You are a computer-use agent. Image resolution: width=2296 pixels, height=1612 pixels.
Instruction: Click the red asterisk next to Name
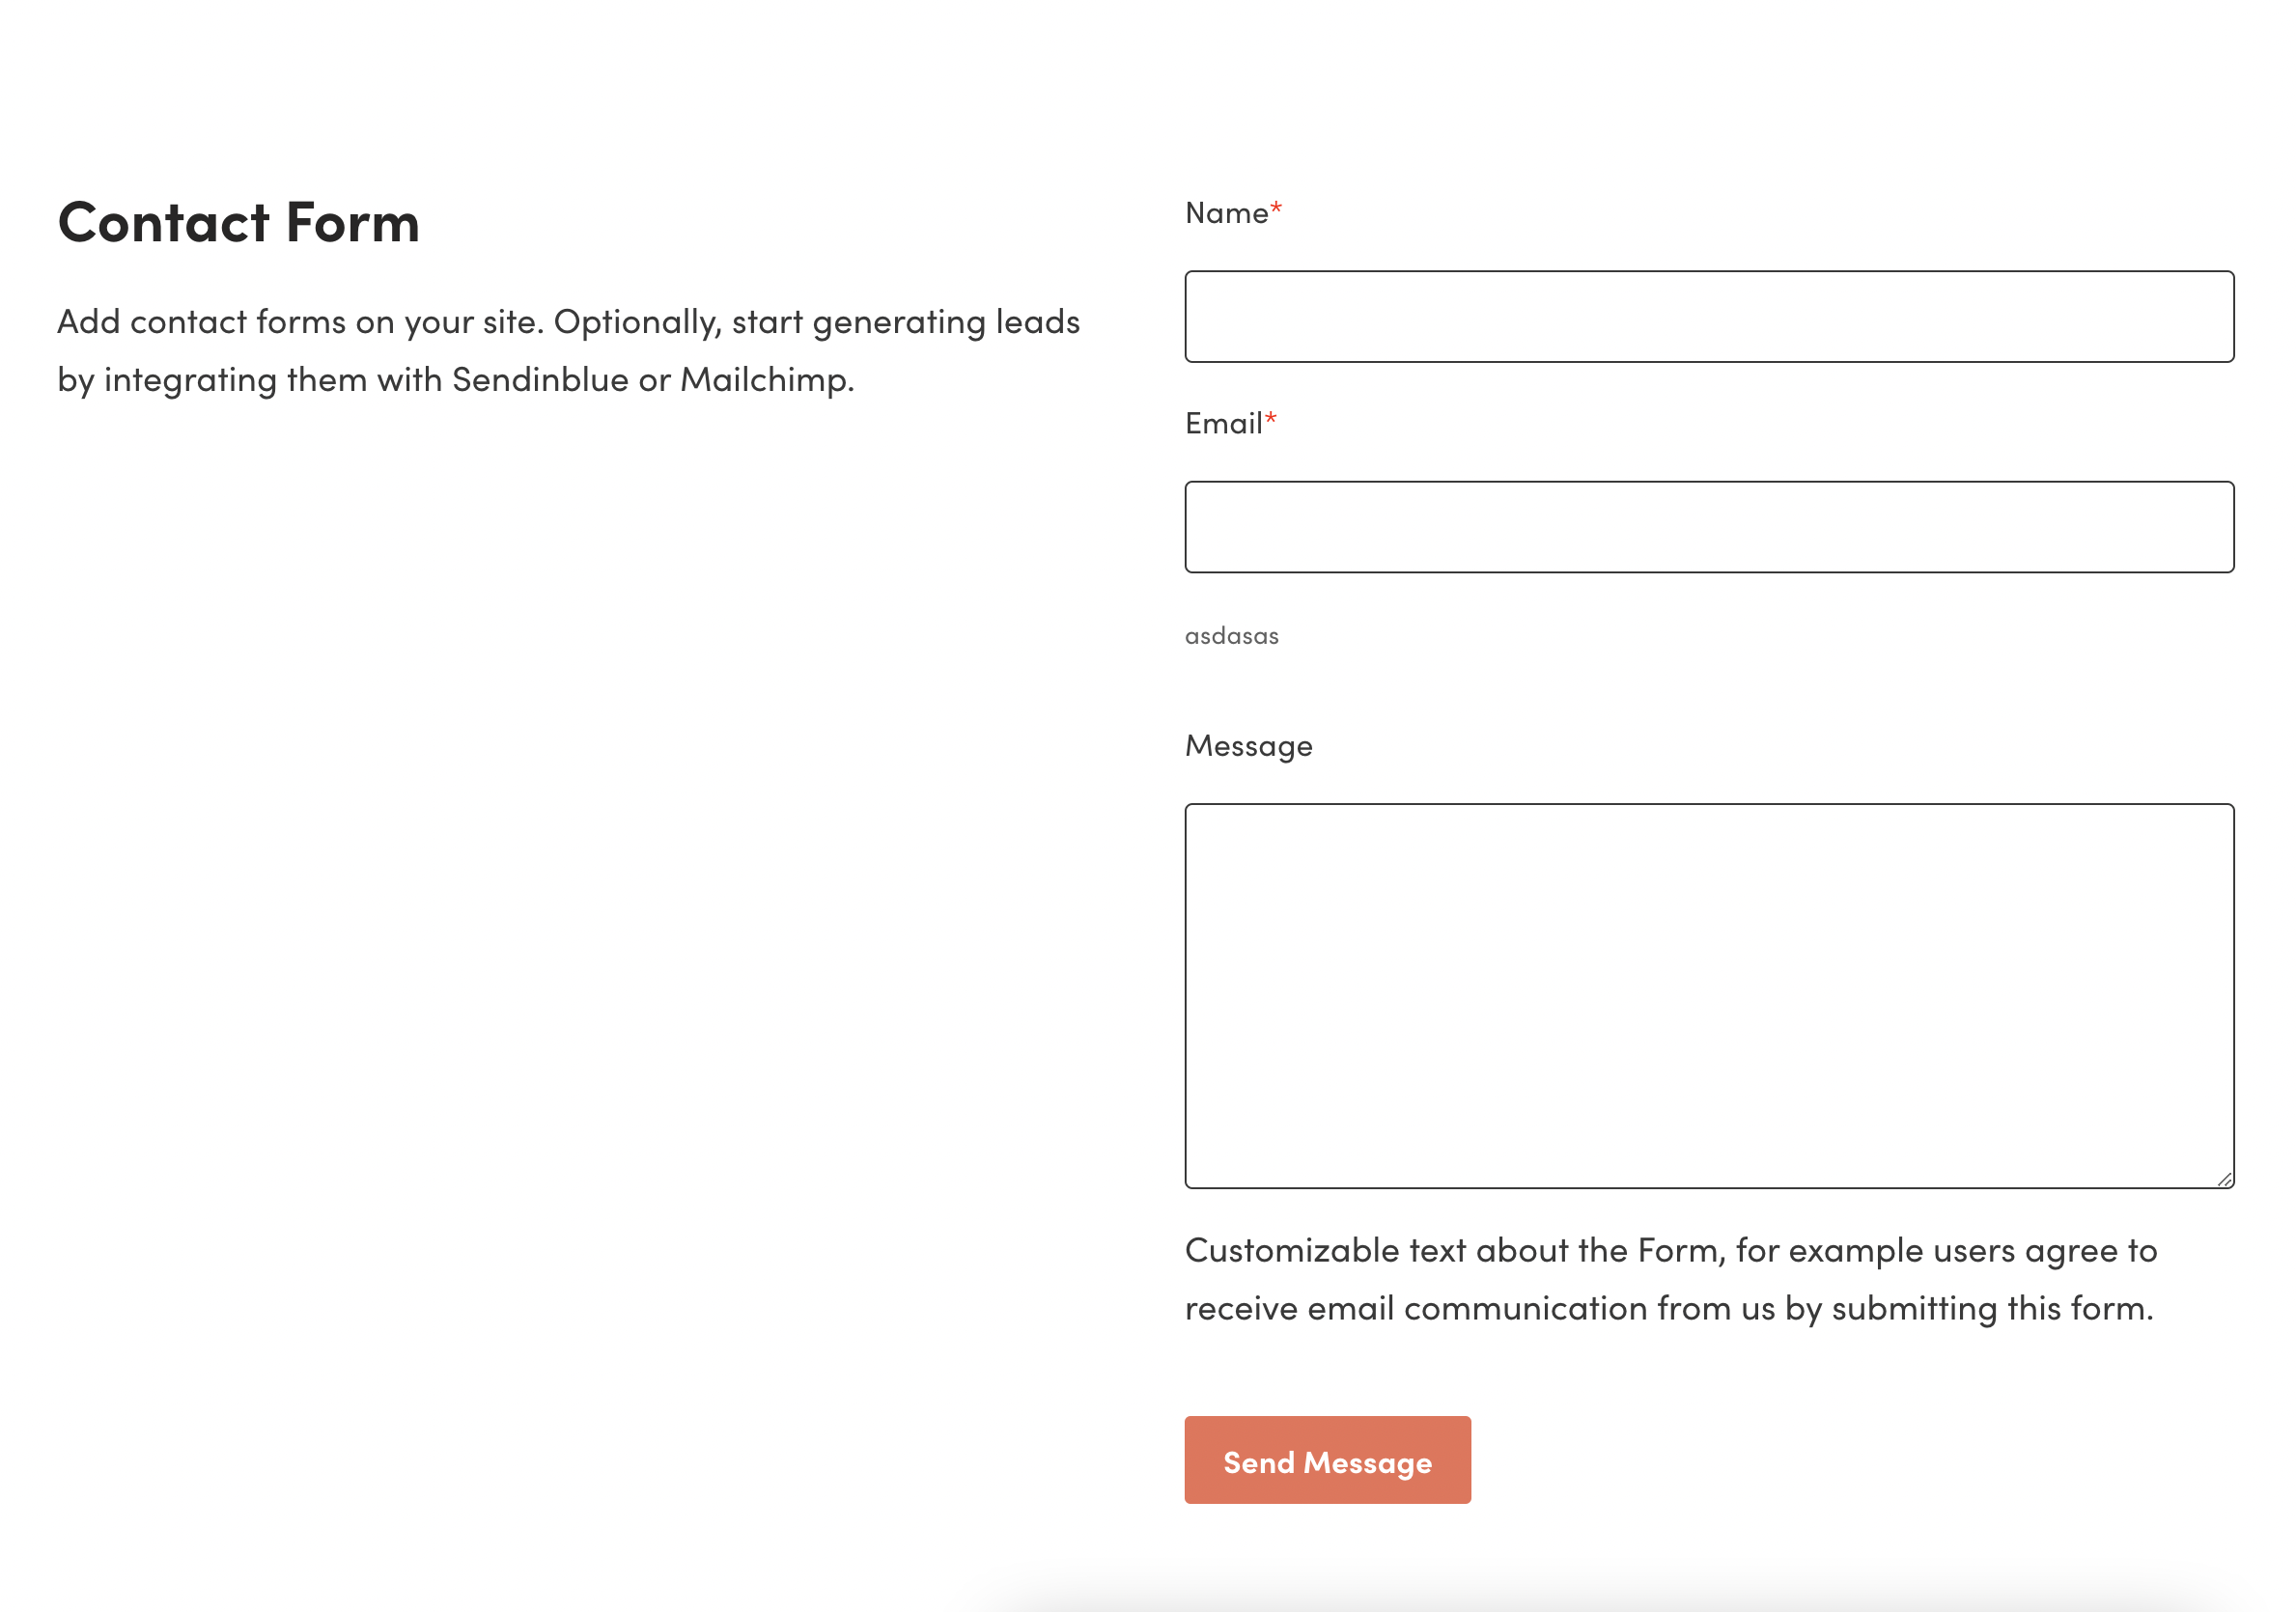point(1277,206)
